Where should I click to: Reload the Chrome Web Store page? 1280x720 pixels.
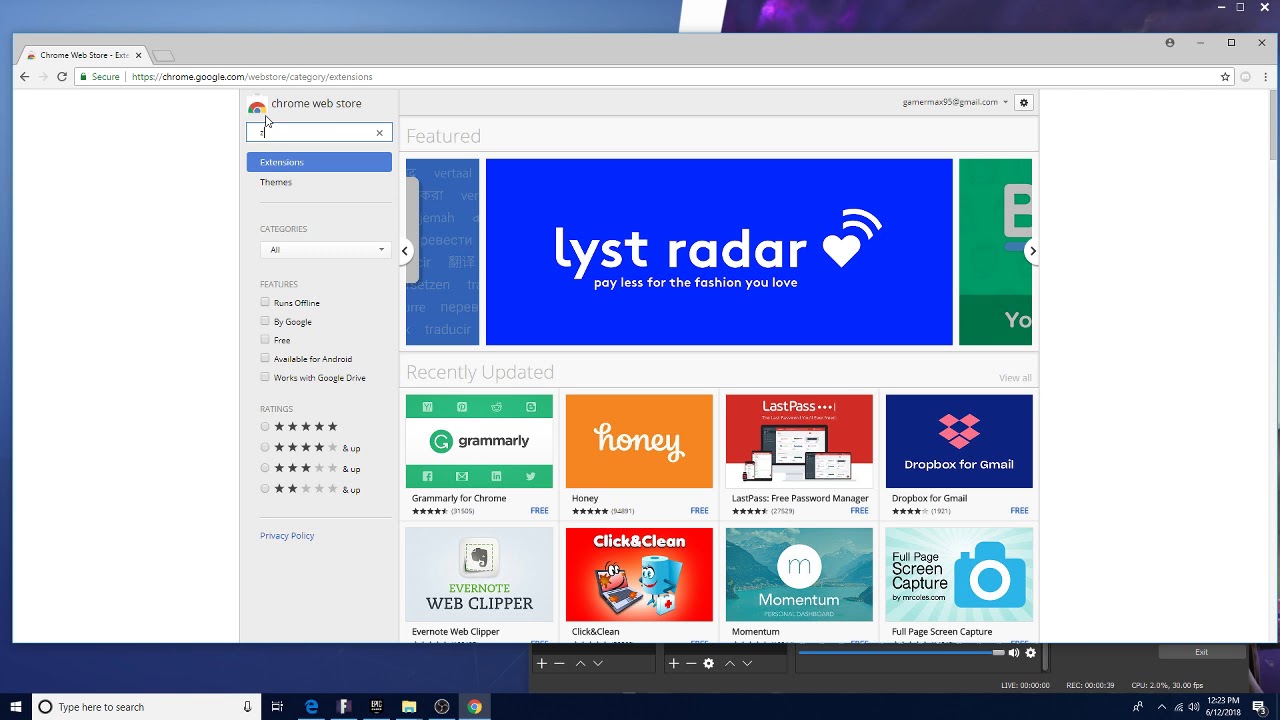pyautogui.click(x=61, y=76)
